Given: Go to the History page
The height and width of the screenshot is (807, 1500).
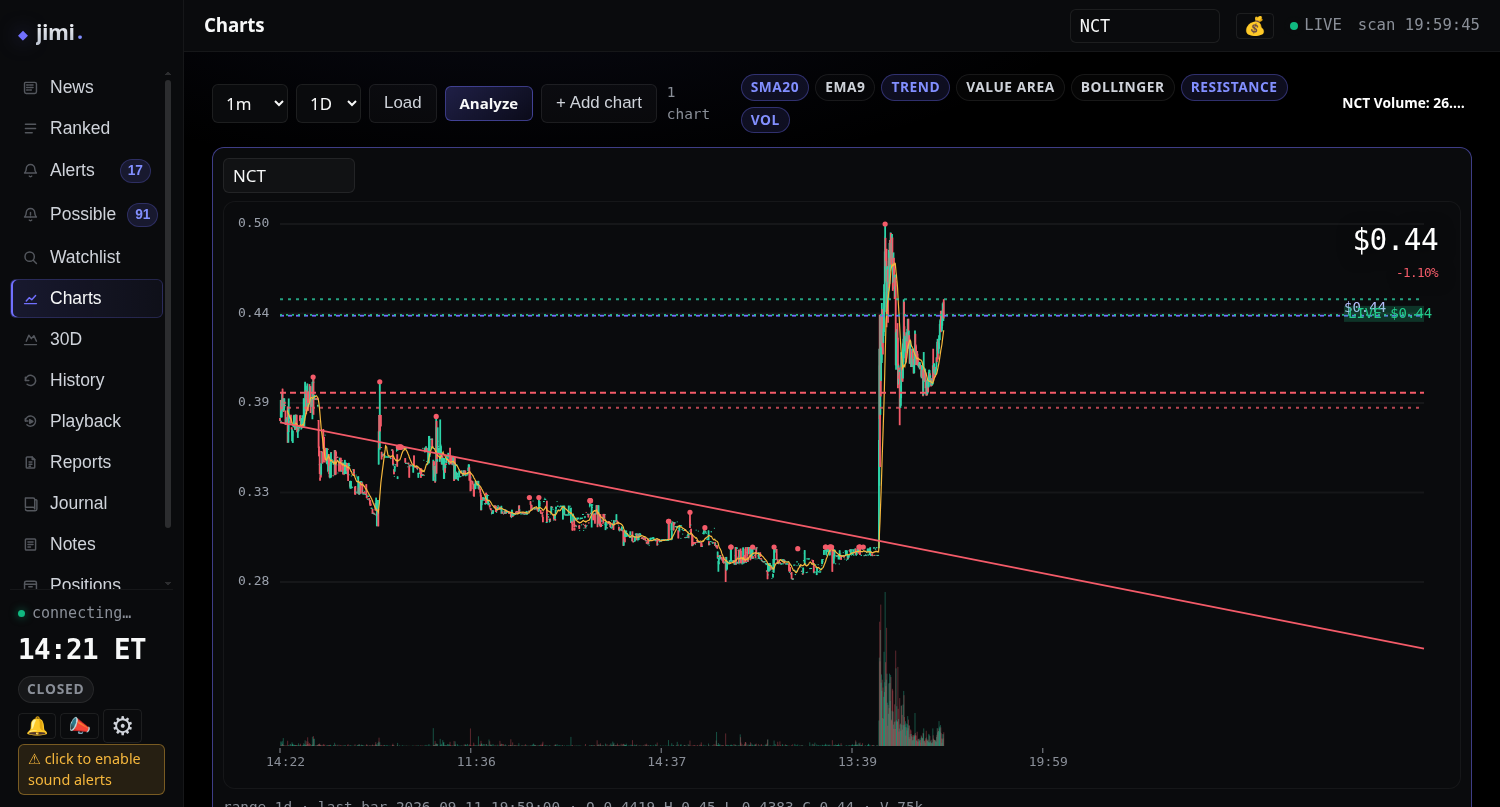Looking at the screenshot, I should point(87,381).
